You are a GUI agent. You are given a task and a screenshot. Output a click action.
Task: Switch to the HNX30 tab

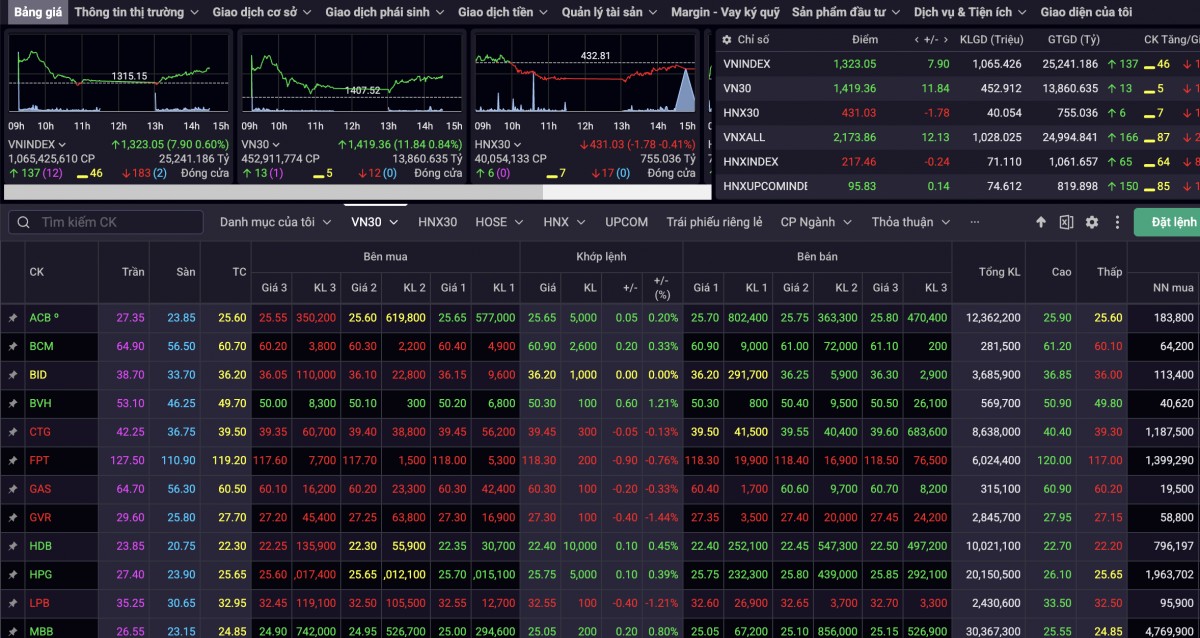[437, 222]
